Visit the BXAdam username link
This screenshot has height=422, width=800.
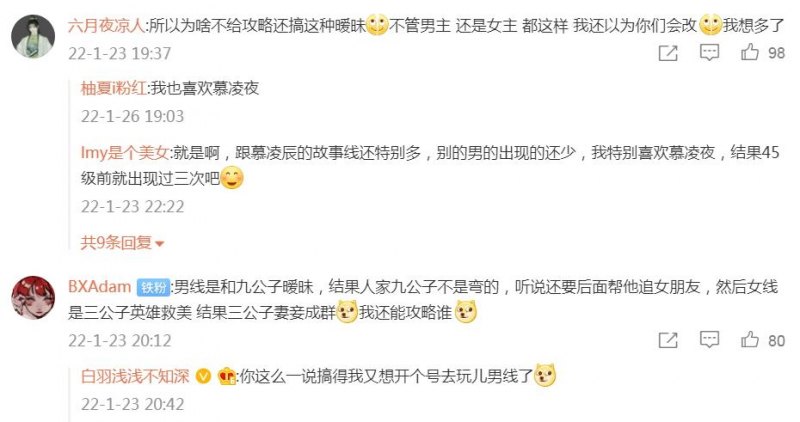point(99,286)
